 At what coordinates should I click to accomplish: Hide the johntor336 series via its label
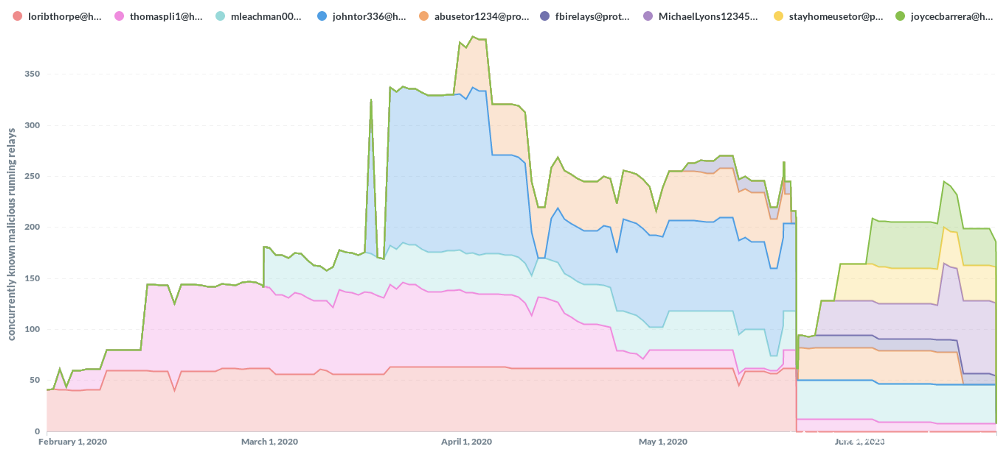pyautogui.click(x=369, y=17)
